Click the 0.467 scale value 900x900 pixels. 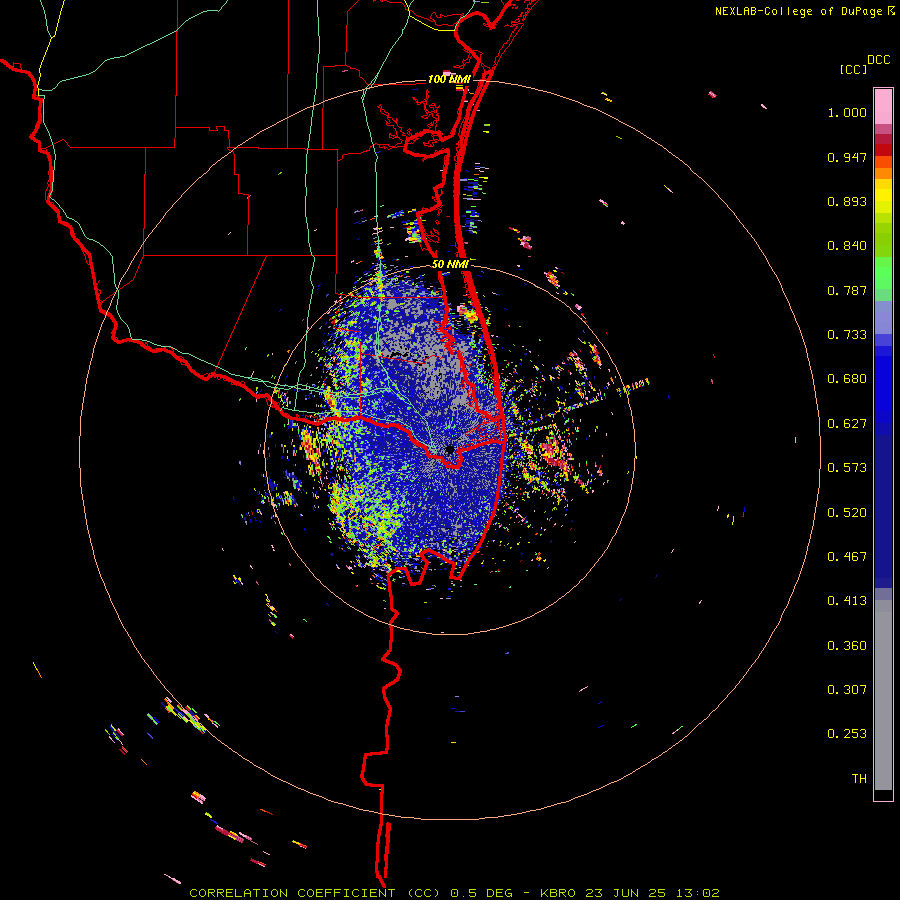pos(847,557)
